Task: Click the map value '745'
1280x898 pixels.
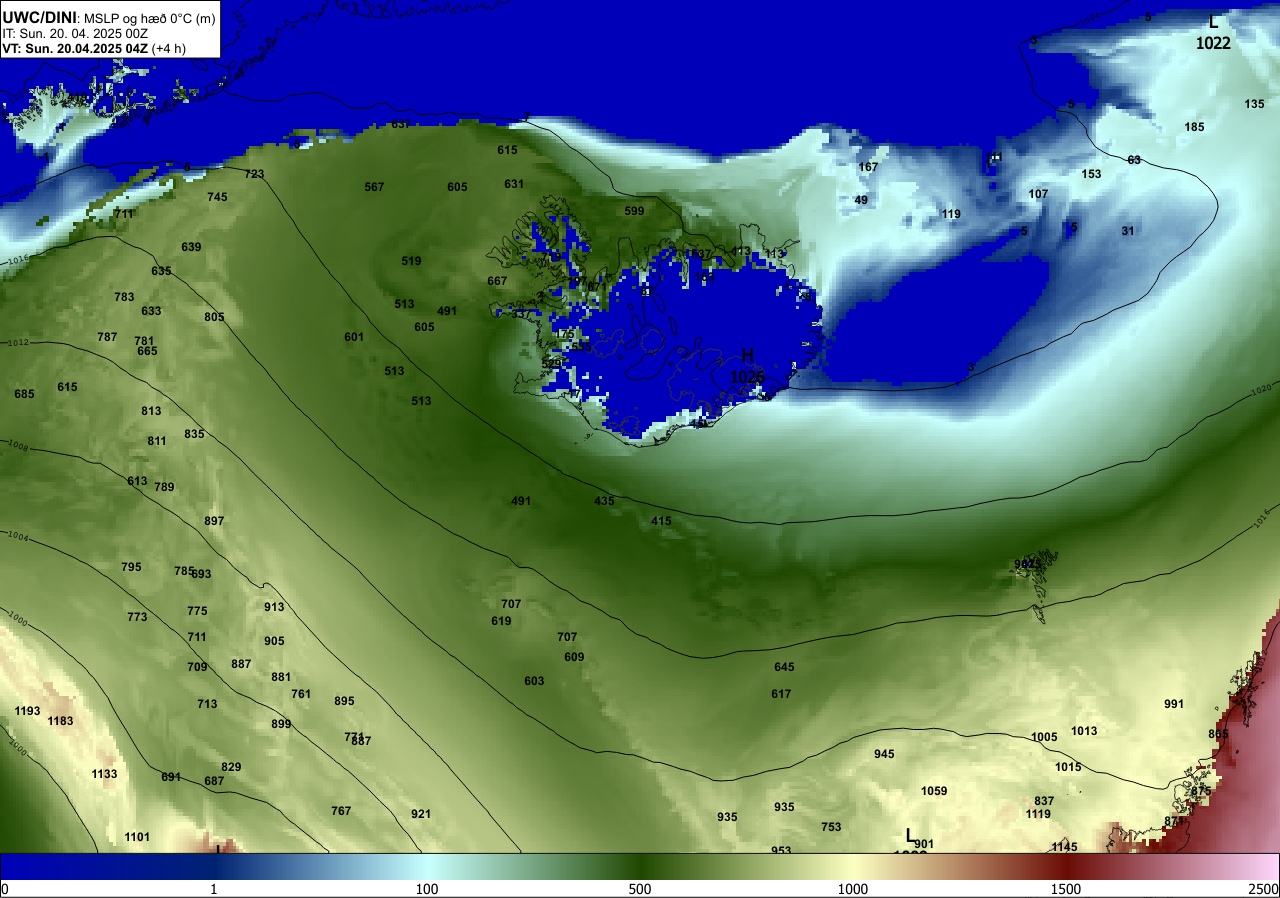Action: pyautogui.click(x=217, y=197)
